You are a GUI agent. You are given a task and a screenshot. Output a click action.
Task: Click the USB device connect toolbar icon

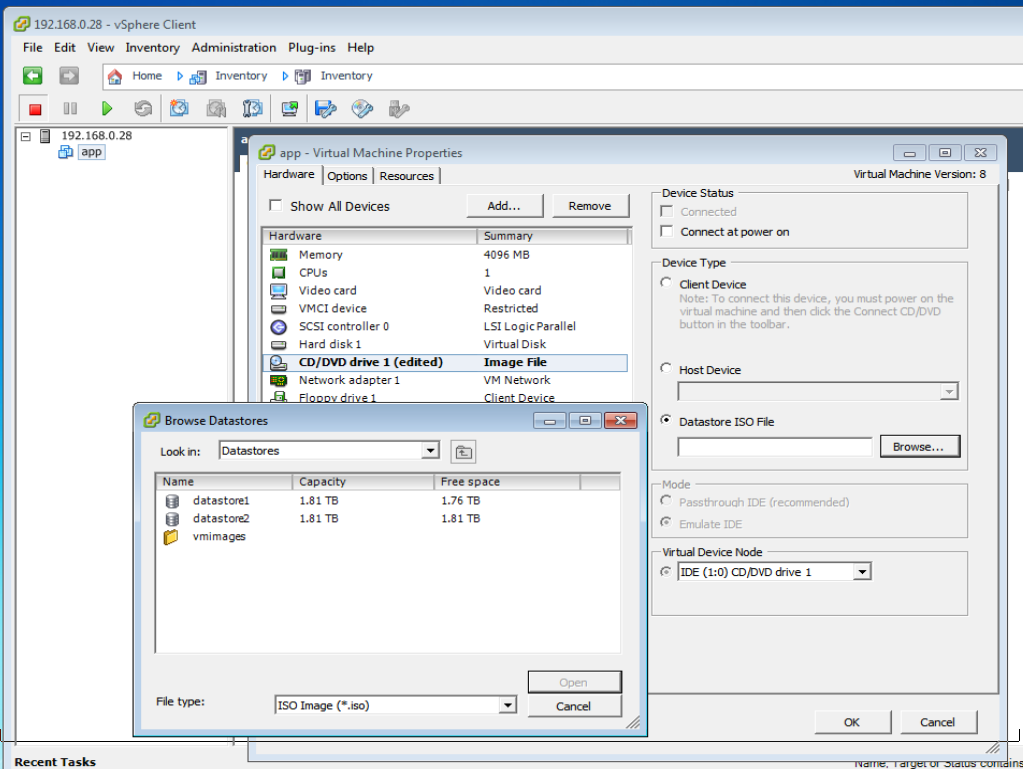pyautogui.click(x=399, y=108)
